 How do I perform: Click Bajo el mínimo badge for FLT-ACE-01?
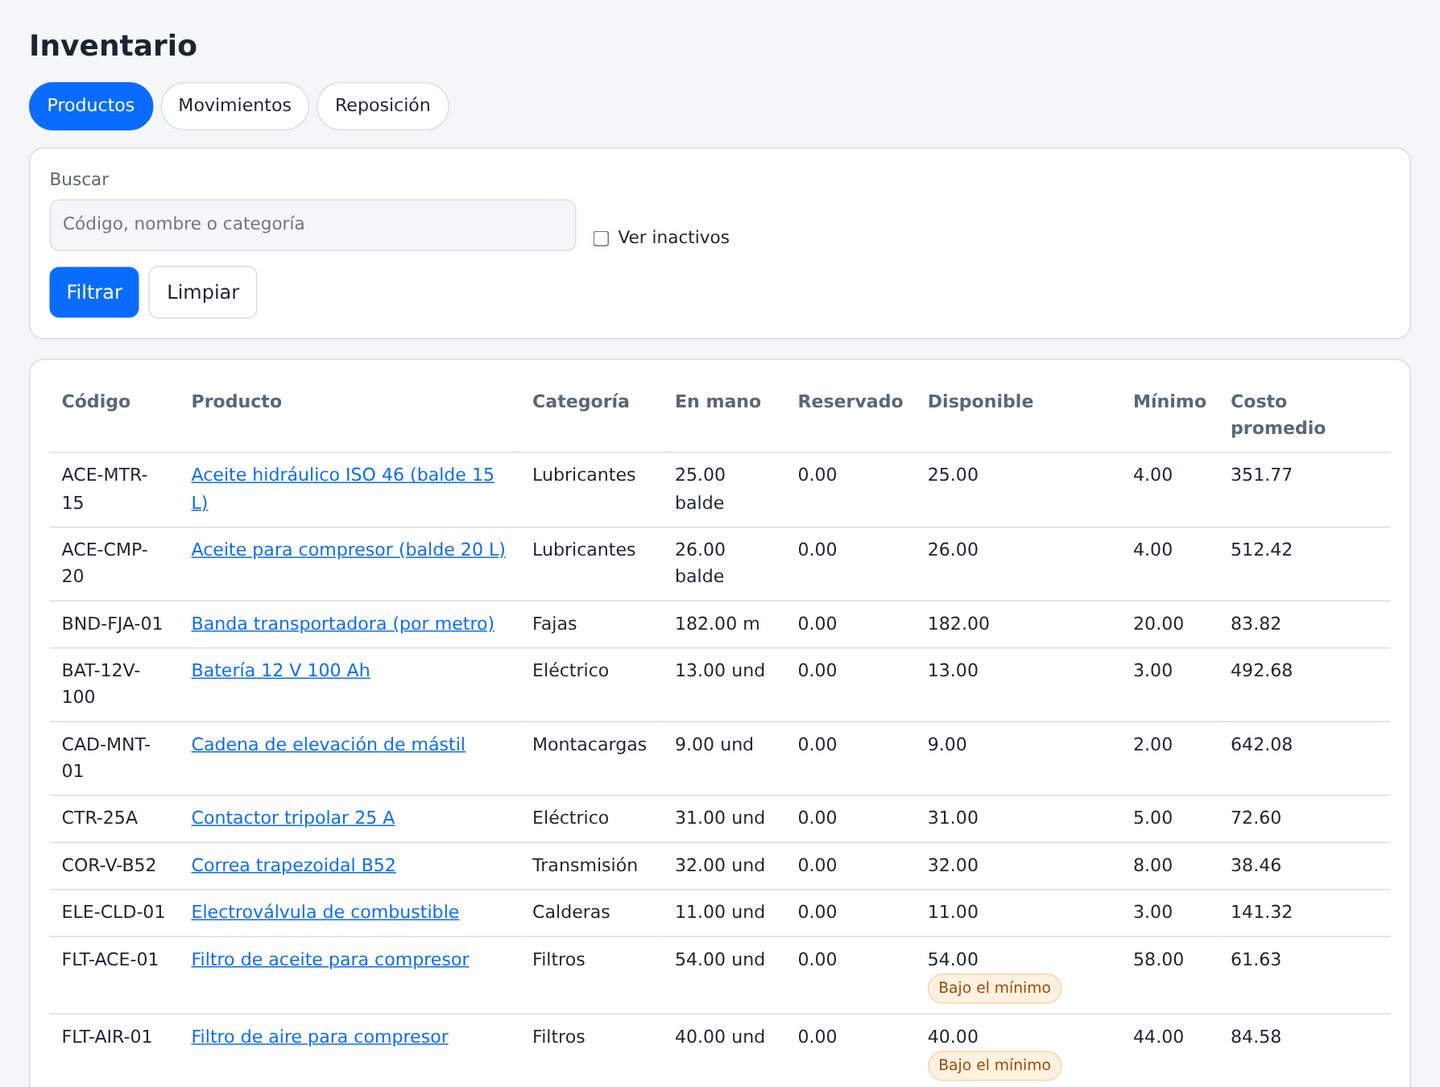point(994,989)
